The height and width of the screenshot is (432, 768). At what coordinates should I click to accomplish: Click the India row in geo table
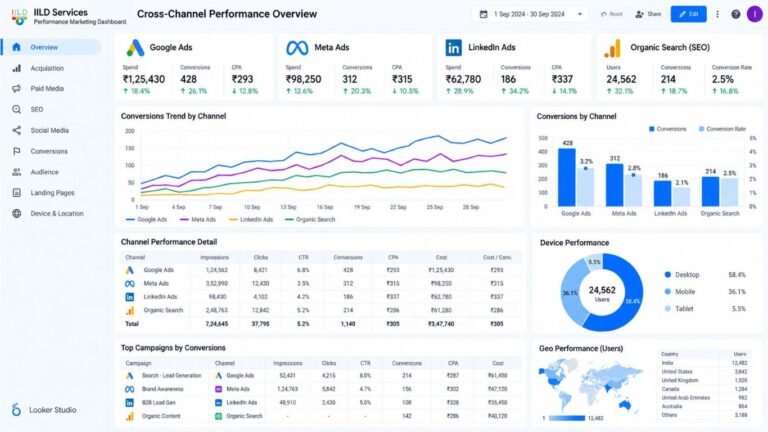pyautogui.click(x=704, y=363)
